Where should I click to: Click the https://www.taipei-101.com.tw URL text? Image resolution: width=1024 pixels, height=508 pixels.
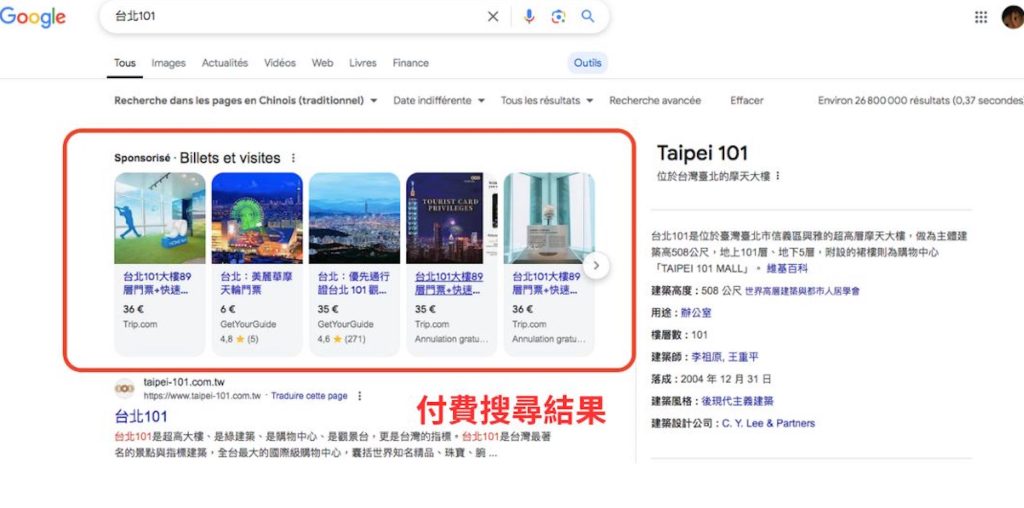pos(202,396)
